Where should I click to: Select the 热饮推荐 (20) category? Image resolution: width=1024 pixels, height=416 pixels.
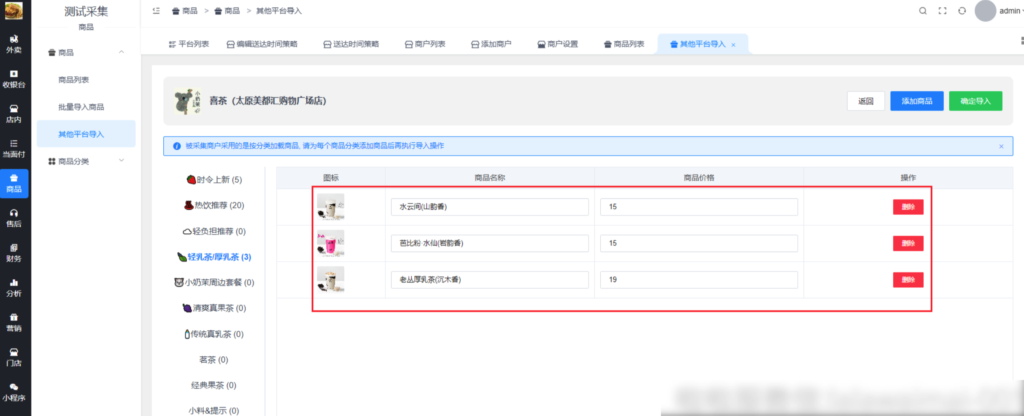pyautogui.click(x=214, y=205)
